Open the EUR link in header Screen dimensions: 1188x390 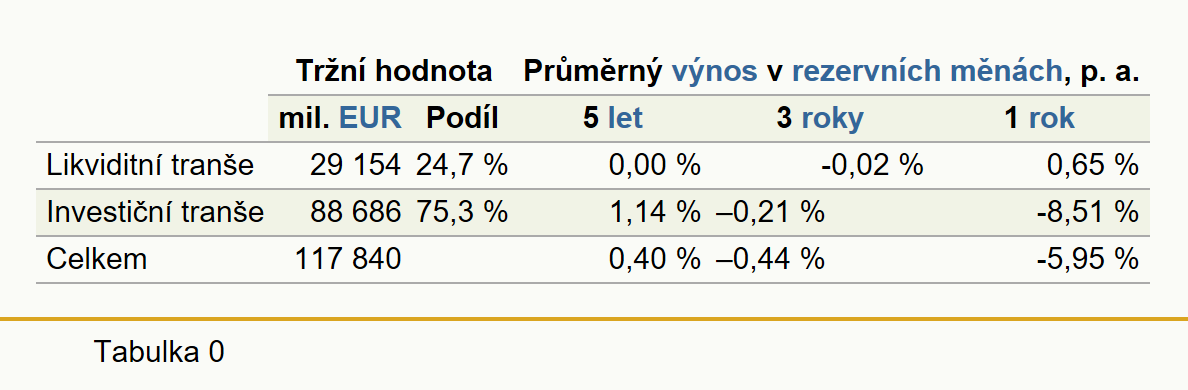pos(370,118)
